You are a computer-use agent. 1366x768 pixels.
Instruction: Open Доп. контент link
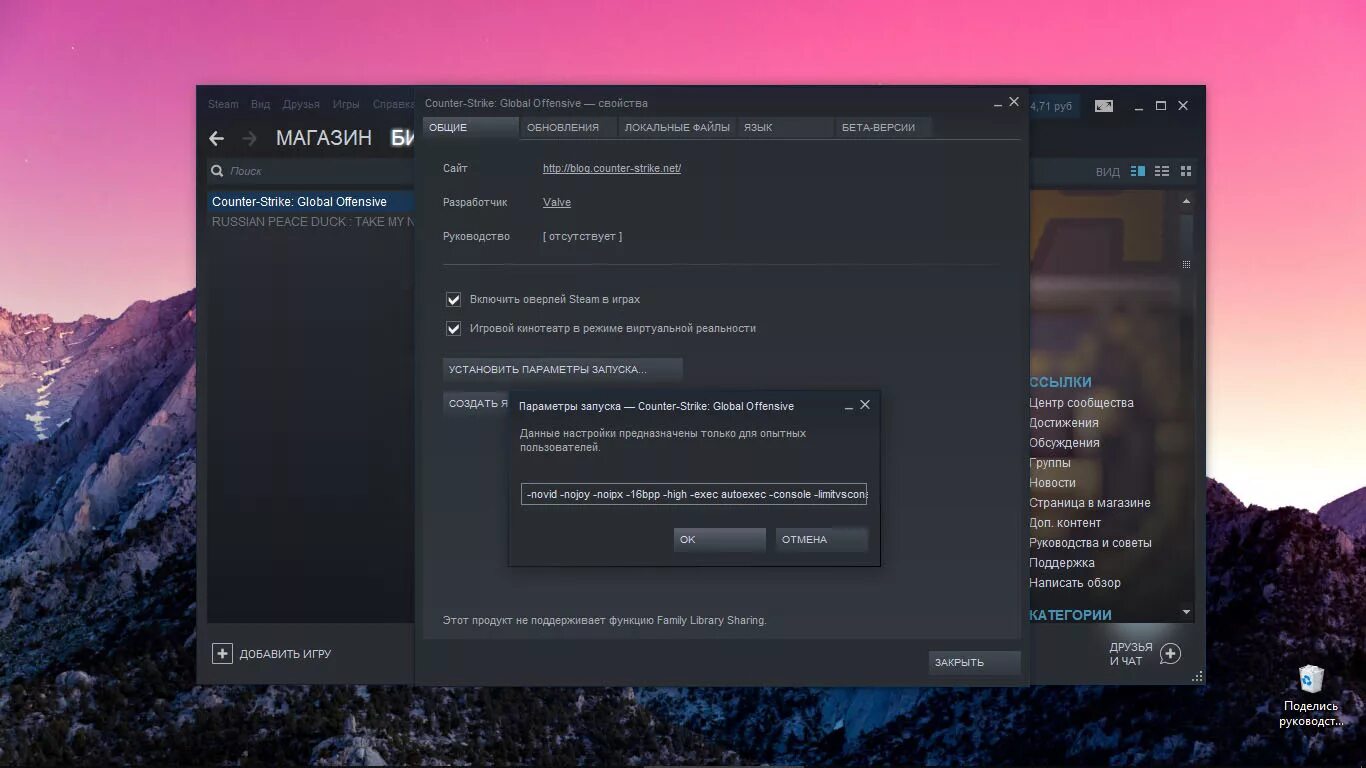(x=1065, y=523)
